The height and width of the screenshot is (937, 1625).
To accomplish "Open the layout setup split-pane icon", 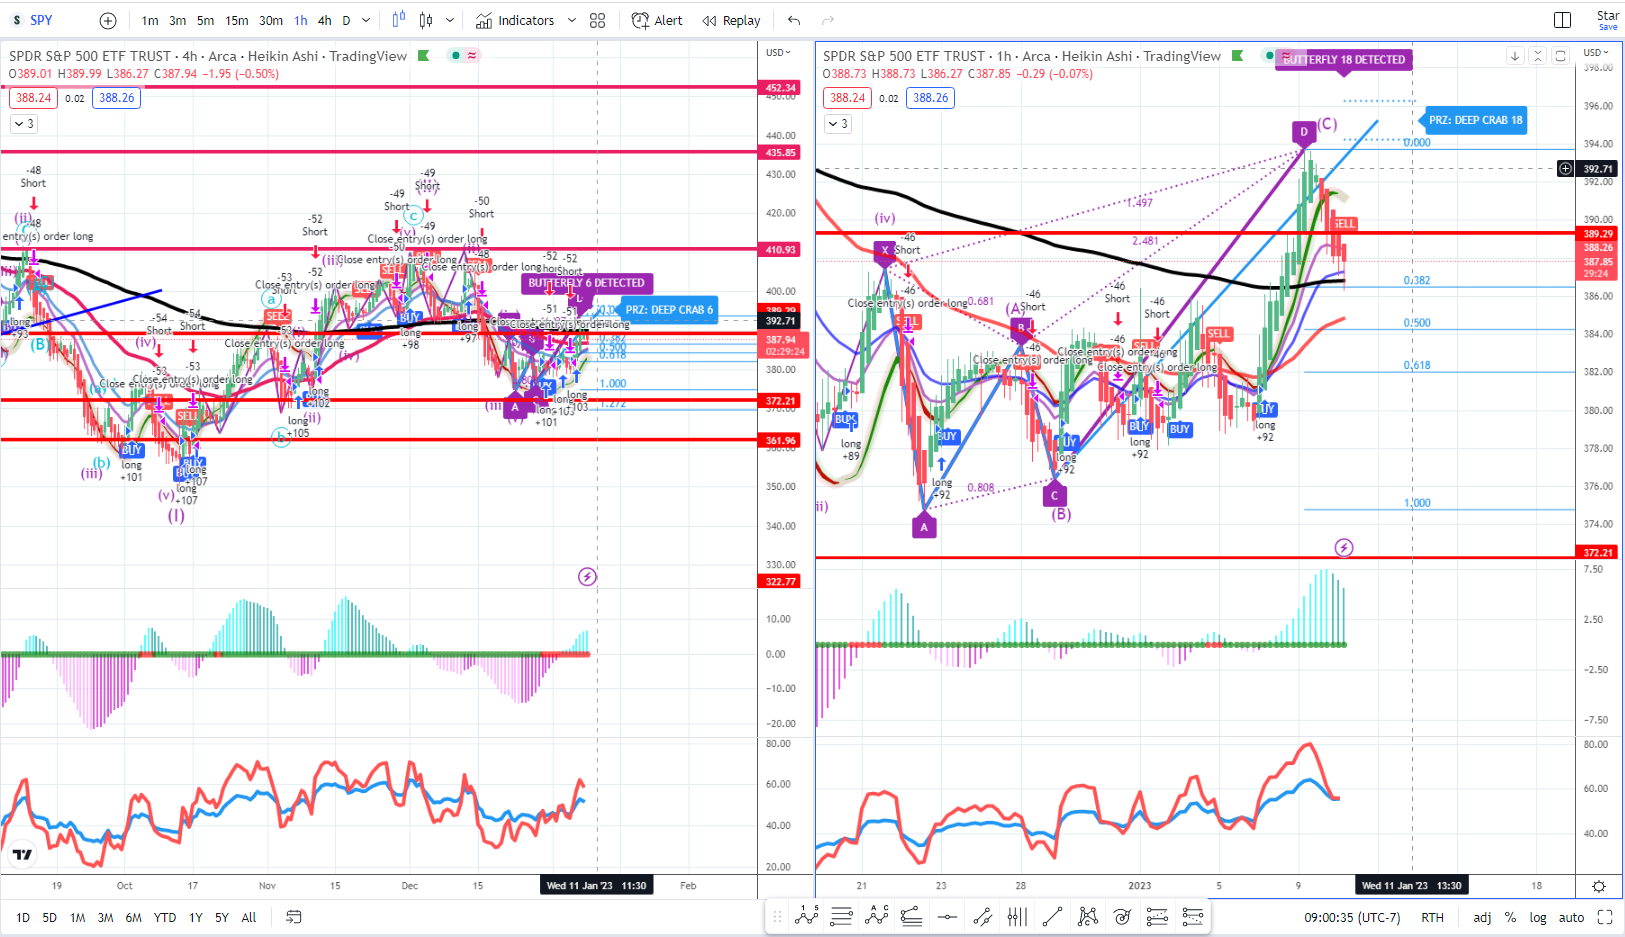I will click(1562, 20).
